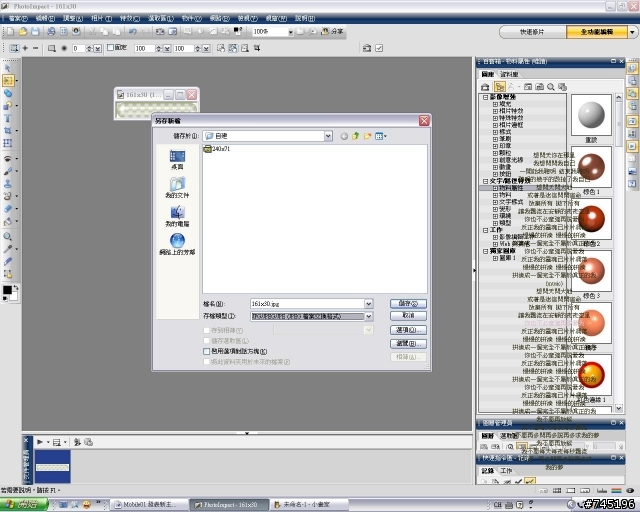Open the 儲存於 location dropdown
The image size is (640, 512).
328,136
